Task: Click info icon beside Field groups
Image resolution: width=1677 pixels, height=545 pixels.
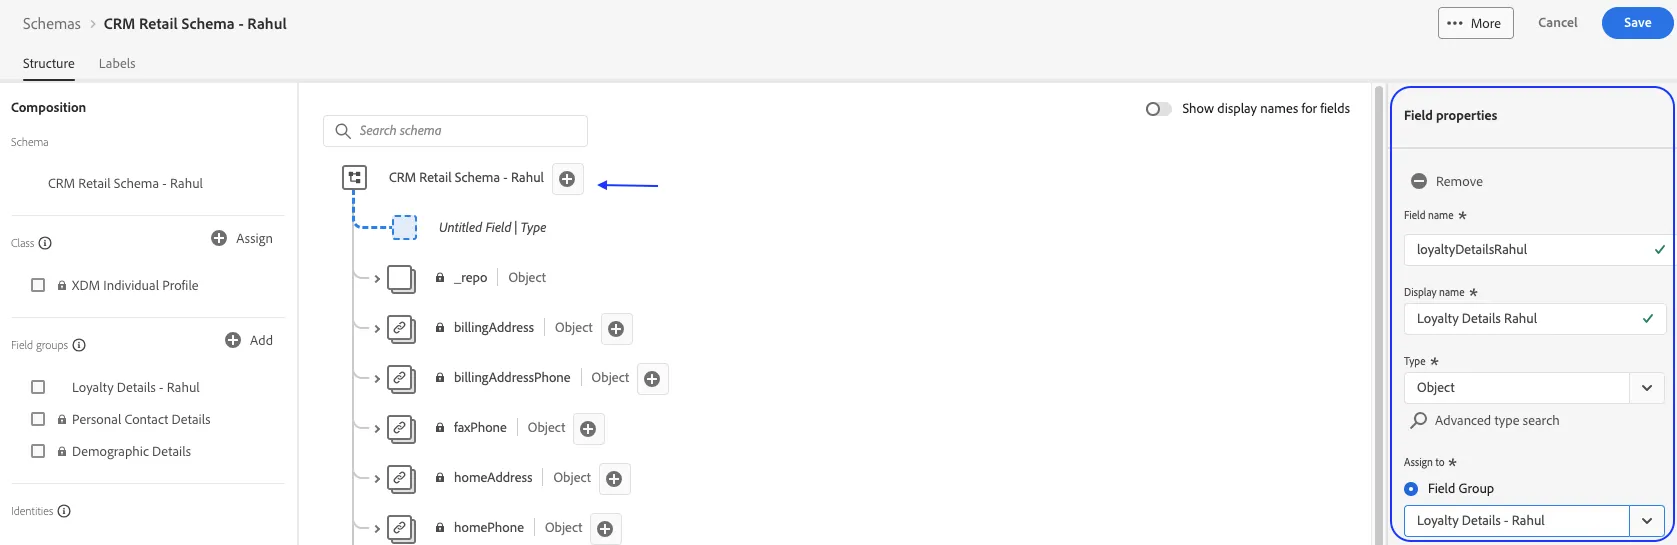Action: pos(79,345)
